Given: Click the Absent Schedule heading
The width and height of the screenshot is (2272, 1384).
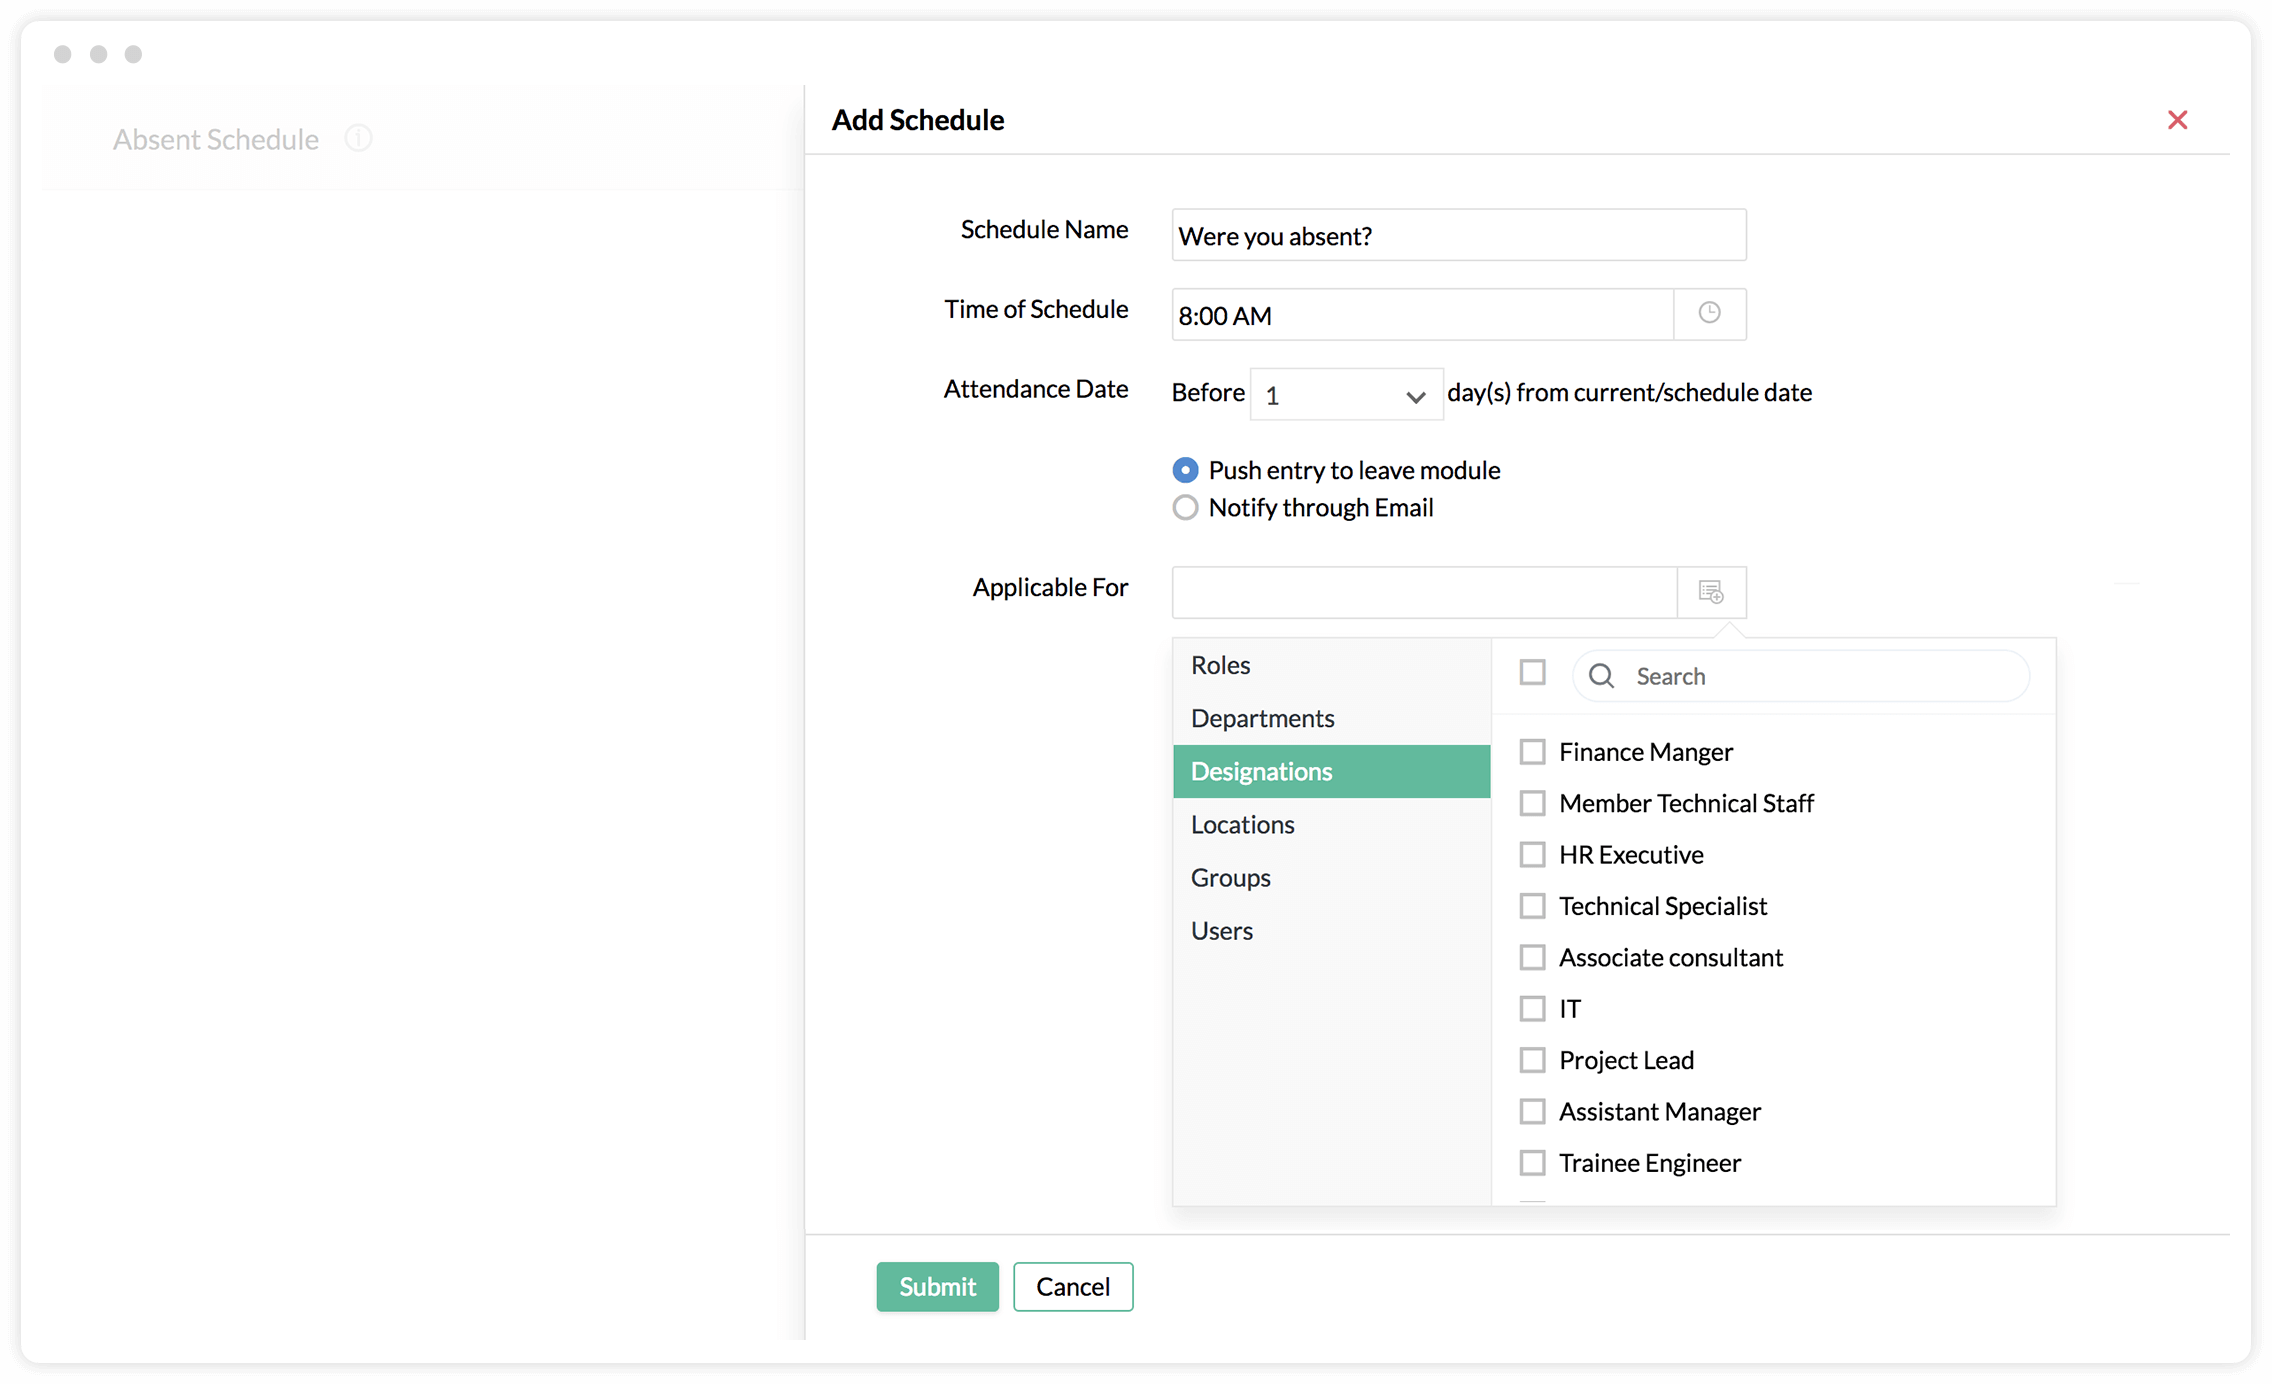Looking at the screenshot, I should (x=216, y=139).
